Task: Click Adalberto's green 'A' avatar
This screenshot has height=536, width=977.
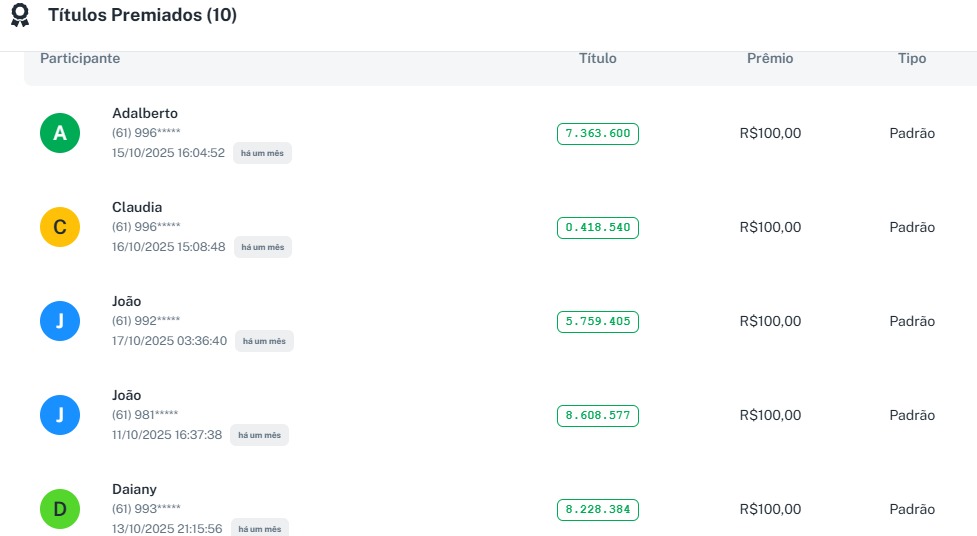Action: (x=60, y=133)
